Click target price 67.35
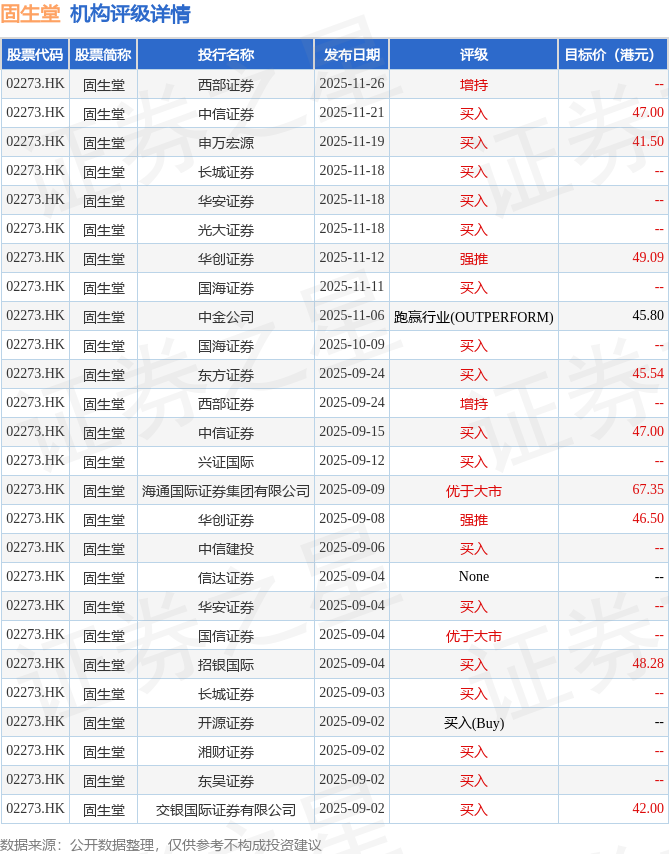 coord(648,490)
